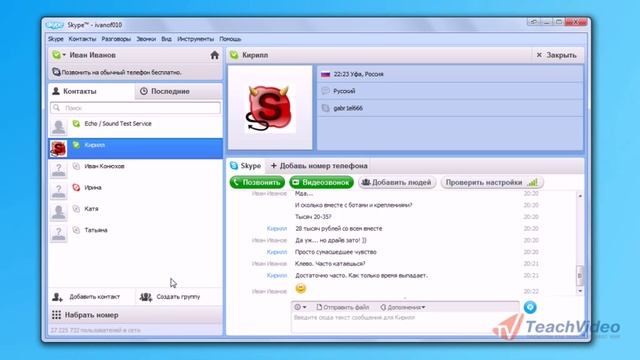Image resolution: width=640 pixels, height=360 pixels.
Task: Click Татьяна's status icon
Action: pyautogui.click(x=76, y=230)
